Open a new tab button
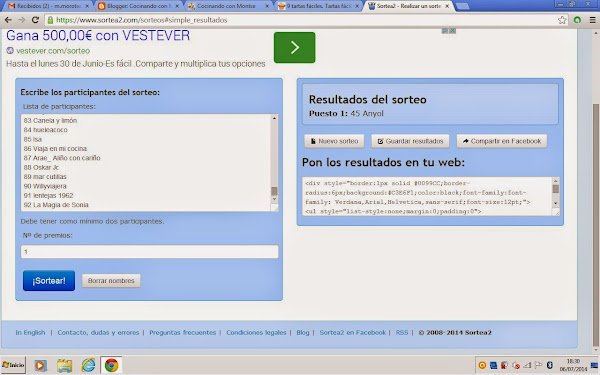 tap(463, 6)
